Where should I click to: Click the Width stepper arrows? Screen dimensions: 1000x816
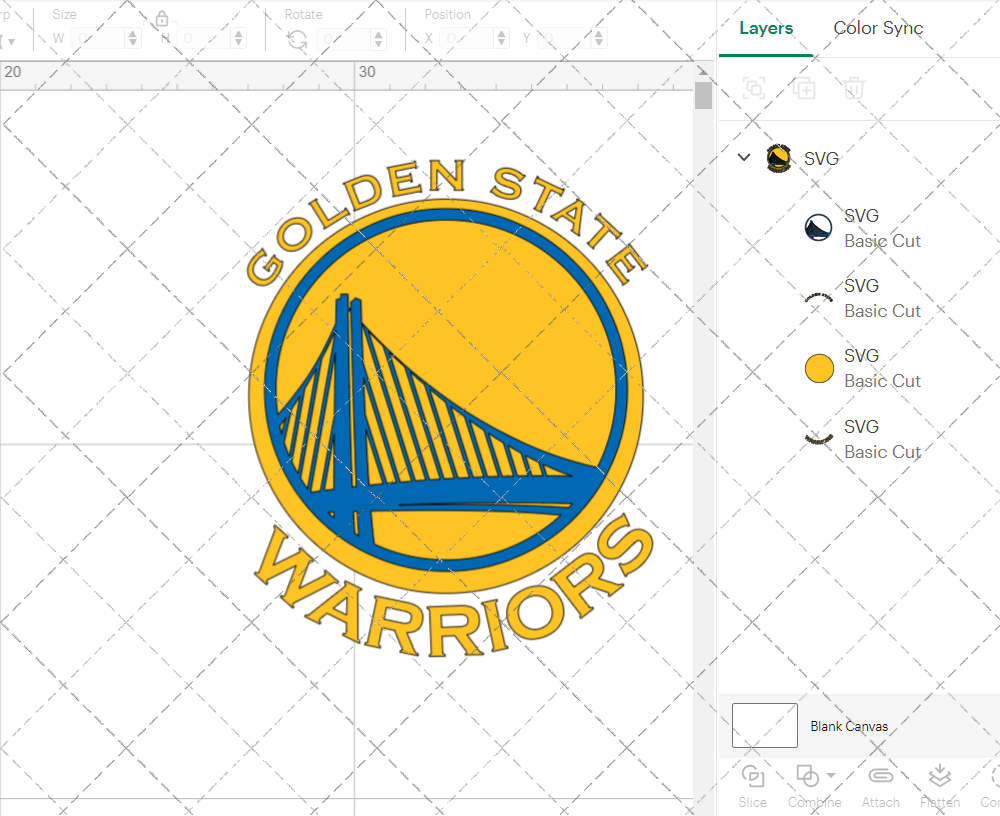click(x=133, y=38)
